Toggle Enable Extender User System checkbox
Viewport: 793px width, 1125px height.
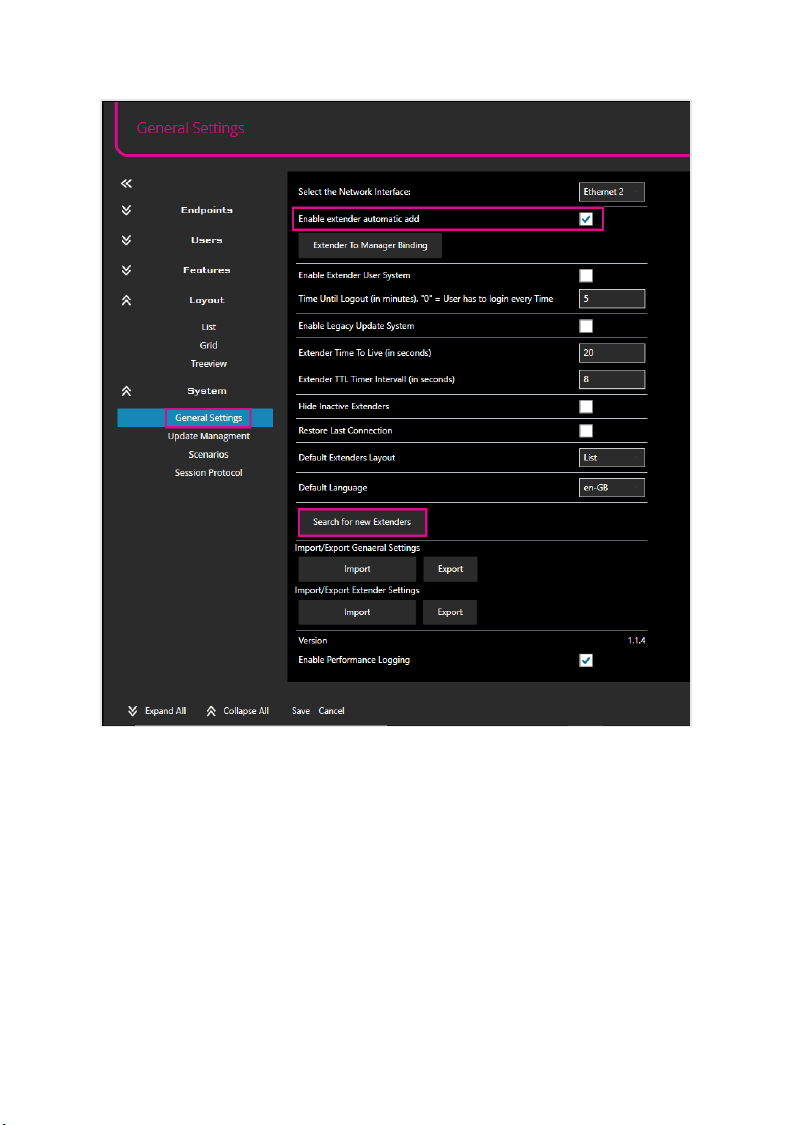[586, 276]
